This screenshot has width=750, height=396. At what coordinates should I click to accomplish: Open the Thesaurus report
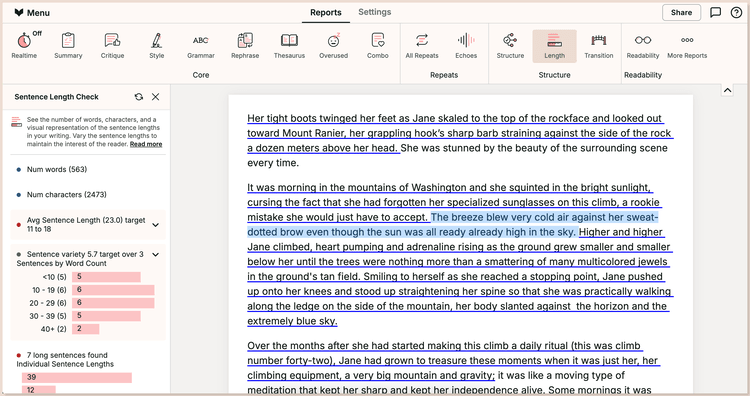pos(289,46)
